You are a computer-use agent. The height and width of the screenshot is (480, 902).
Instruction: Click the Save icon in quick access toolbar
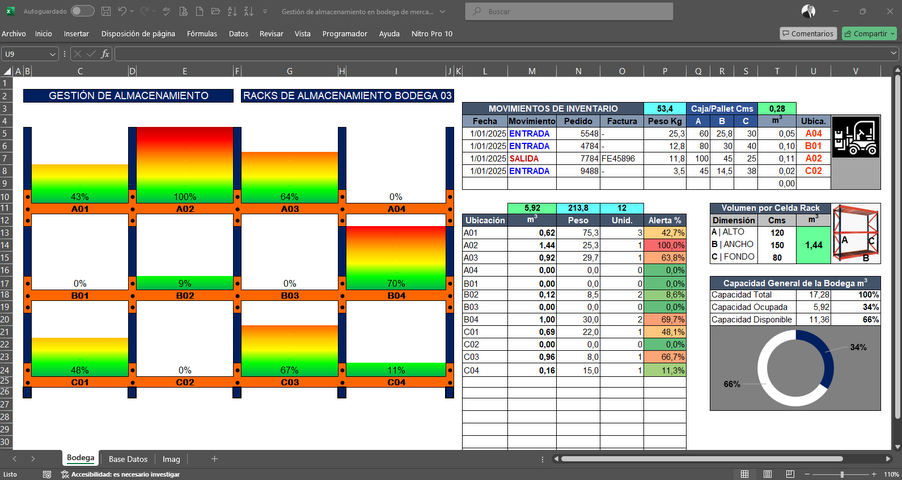(106, 11)
